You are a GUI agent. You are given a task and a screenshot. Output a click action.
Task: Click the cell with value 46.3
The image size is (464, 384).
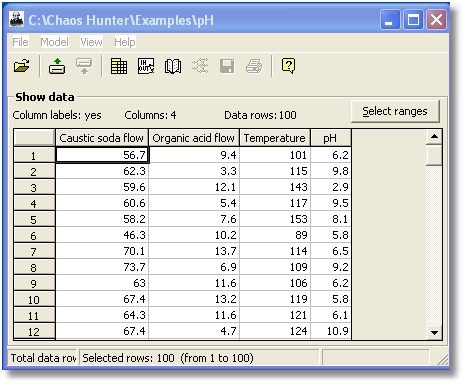pos(102,235)
